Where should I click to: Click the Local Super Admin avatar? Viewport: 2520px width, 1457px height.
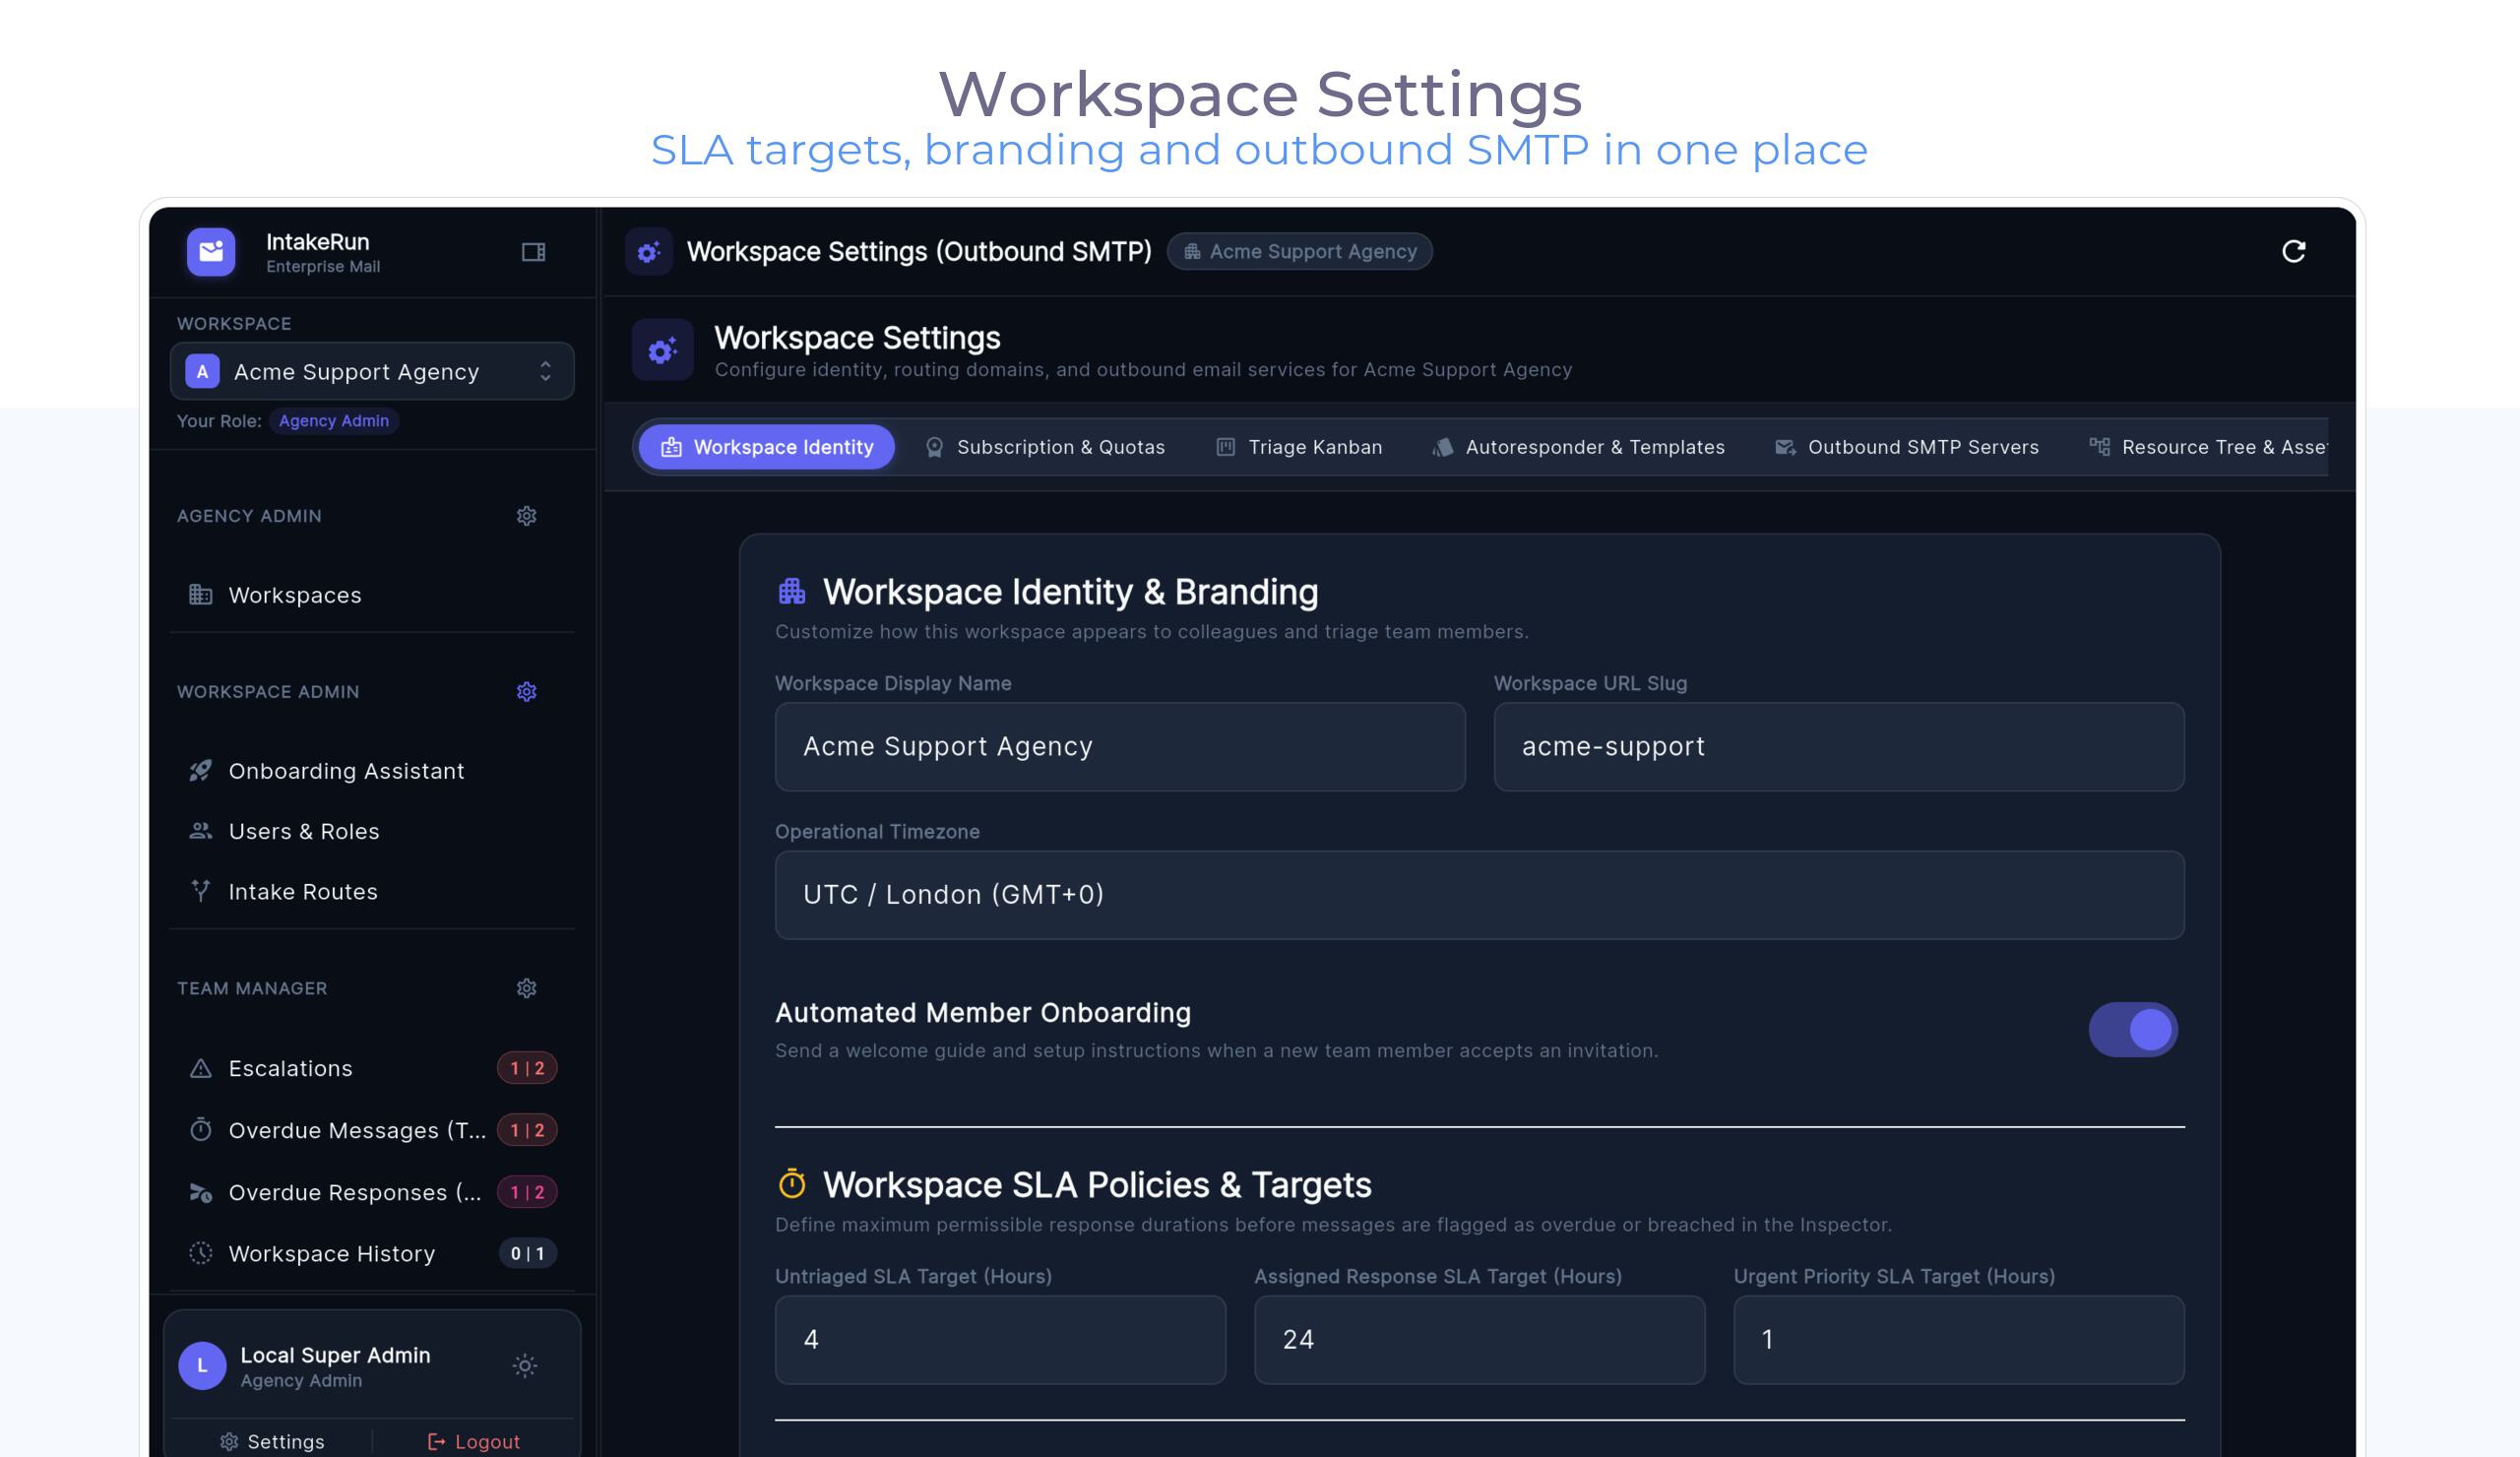point(202,1366)
